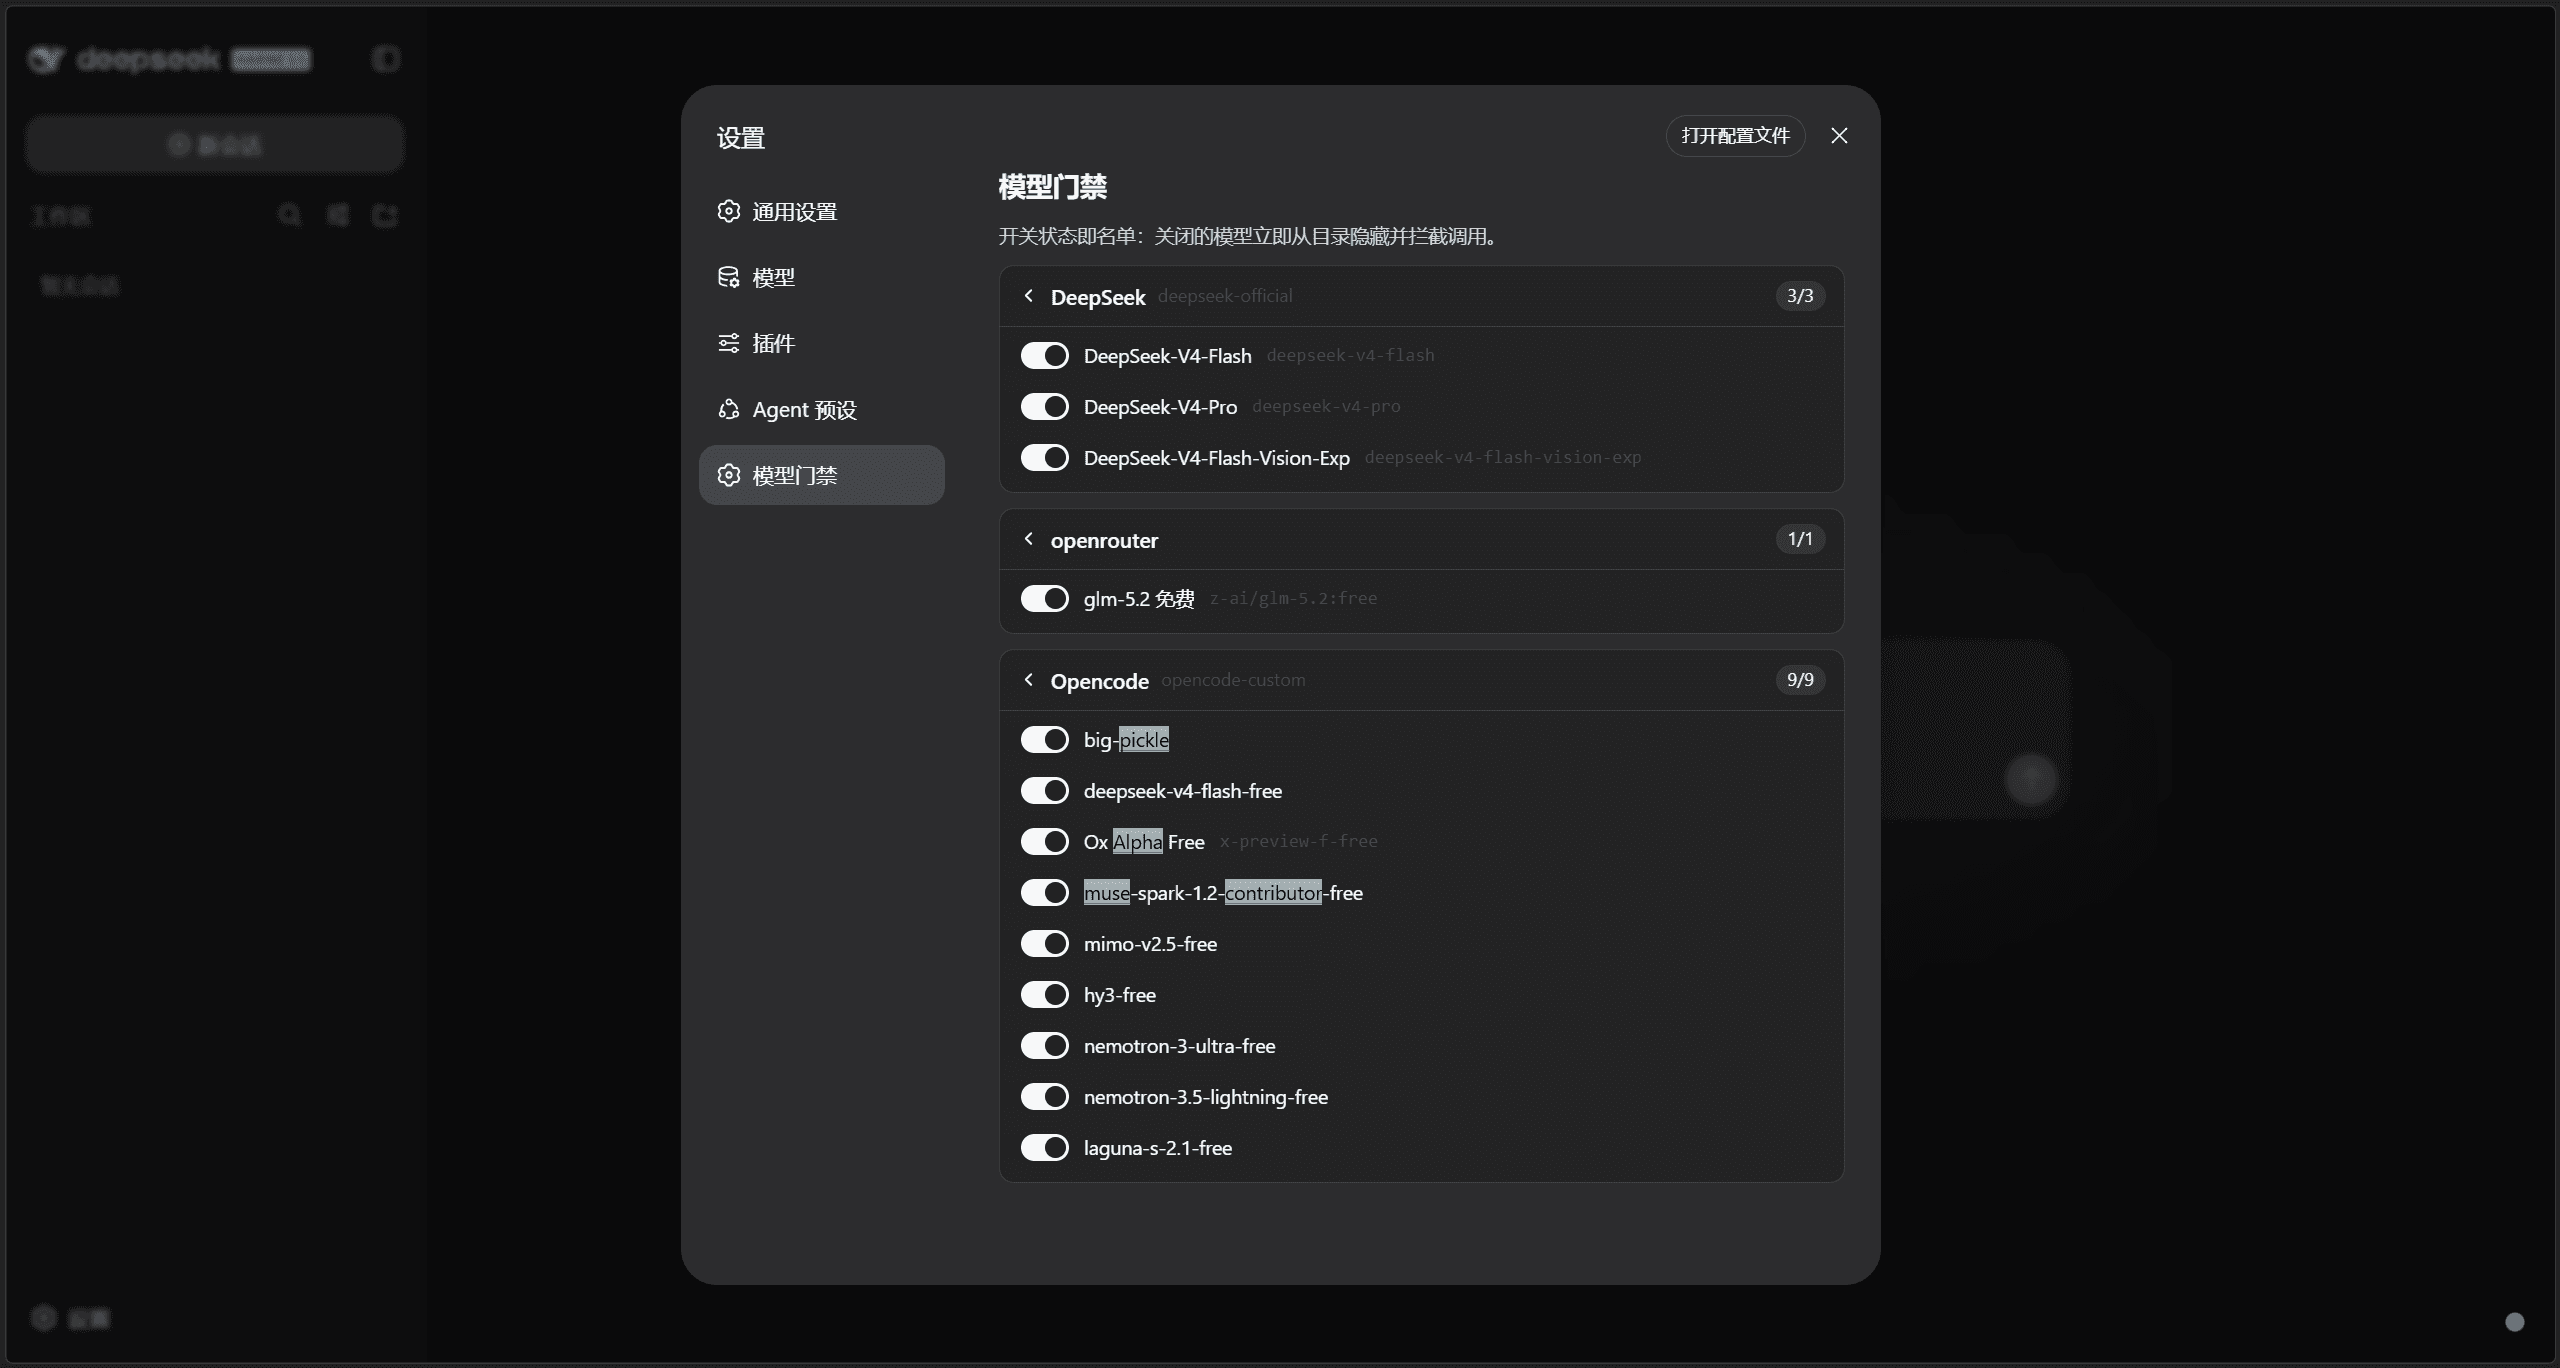This screenshot has height=1368, width=2560.
Task: Disable the DeepSeek-V4-Flash model toggle
Action: tap(1045, 356)
